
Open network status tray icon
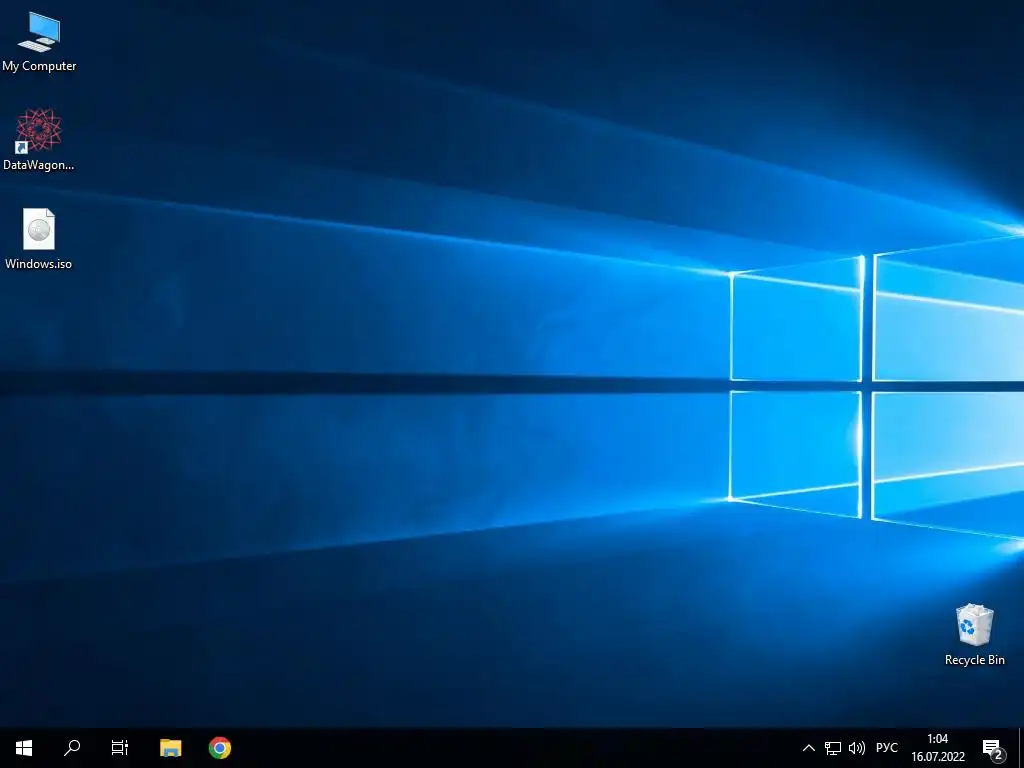click(833, 748)
